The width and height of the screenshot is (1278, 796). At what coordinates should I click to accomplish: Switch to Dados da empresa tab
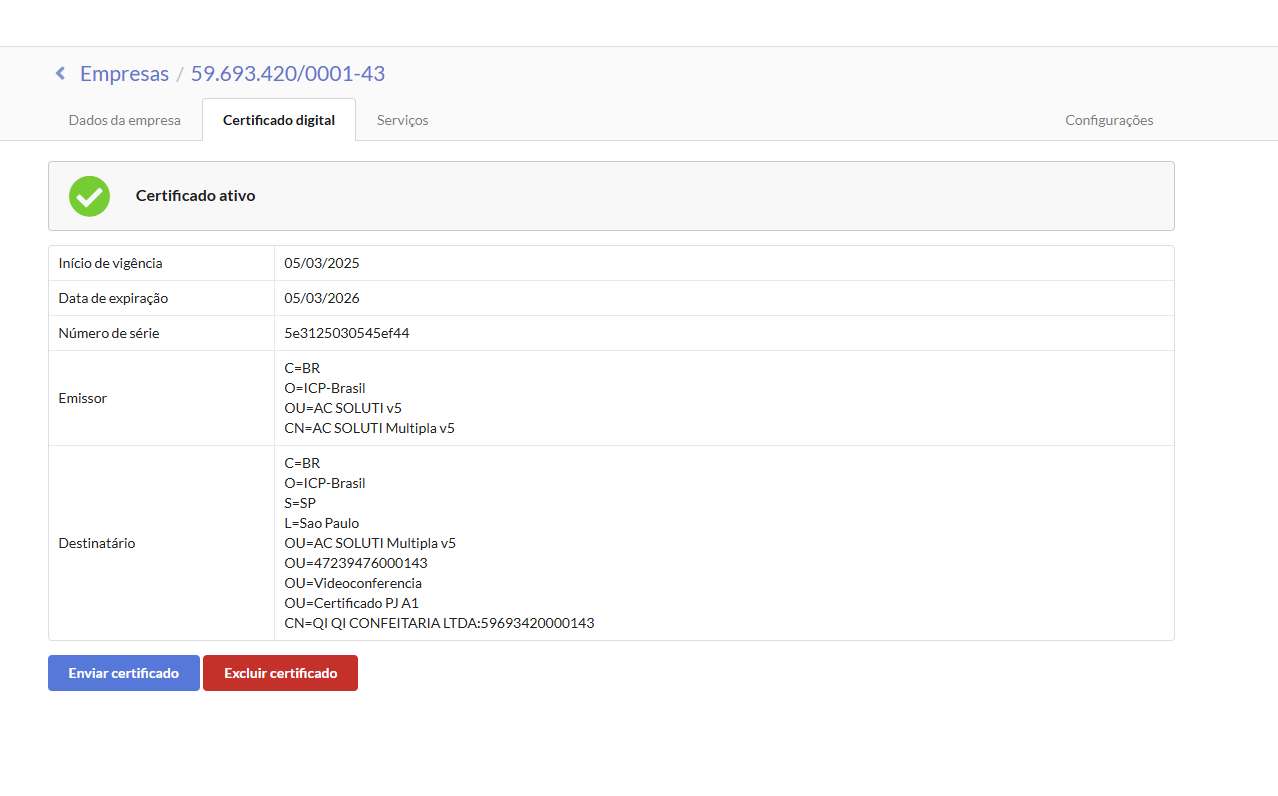point(124,120)
